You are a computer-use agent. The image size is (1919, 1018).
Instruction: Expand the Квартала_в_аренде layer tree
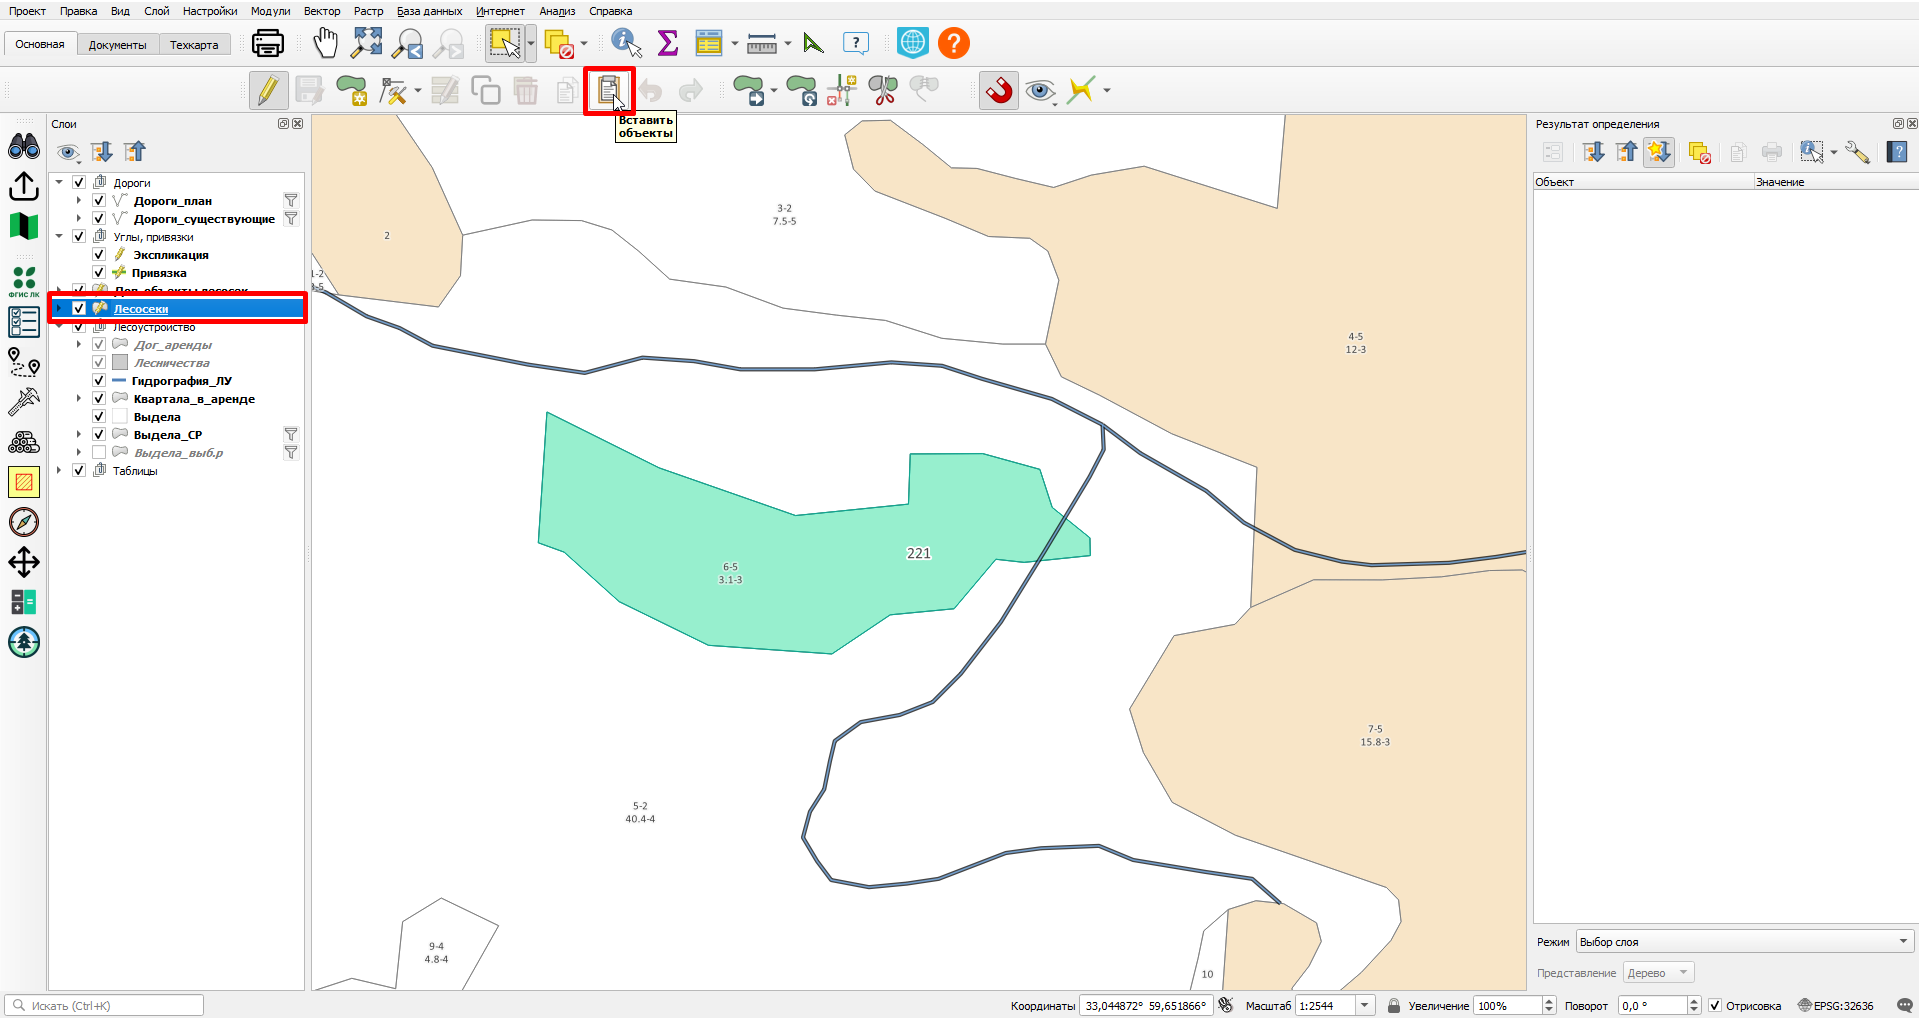pos(79,399)
